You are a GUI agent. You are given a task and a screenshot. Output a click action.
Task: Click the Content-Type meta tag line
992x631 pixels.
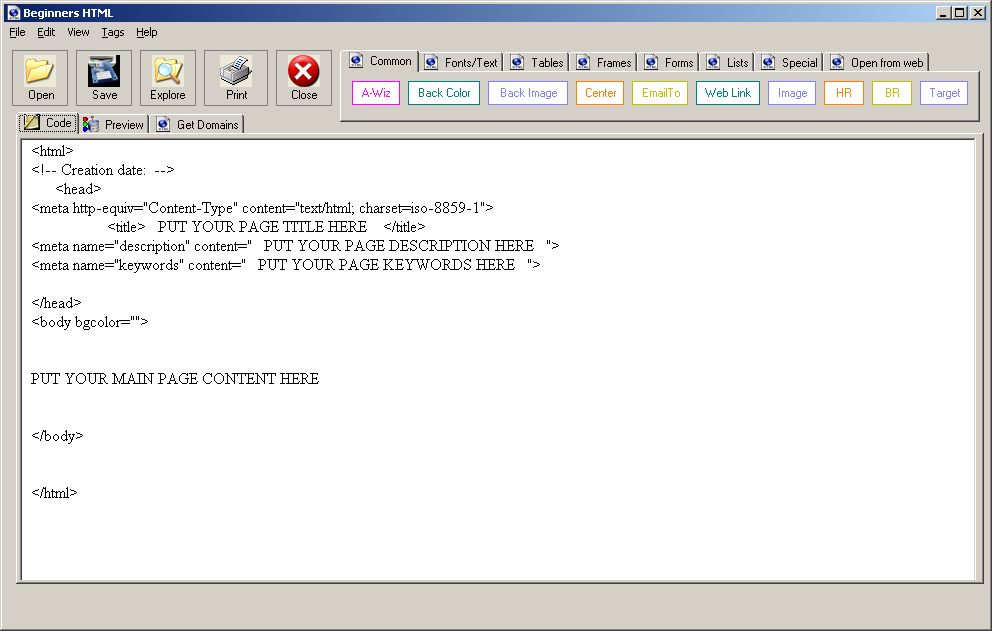point(262,208)
